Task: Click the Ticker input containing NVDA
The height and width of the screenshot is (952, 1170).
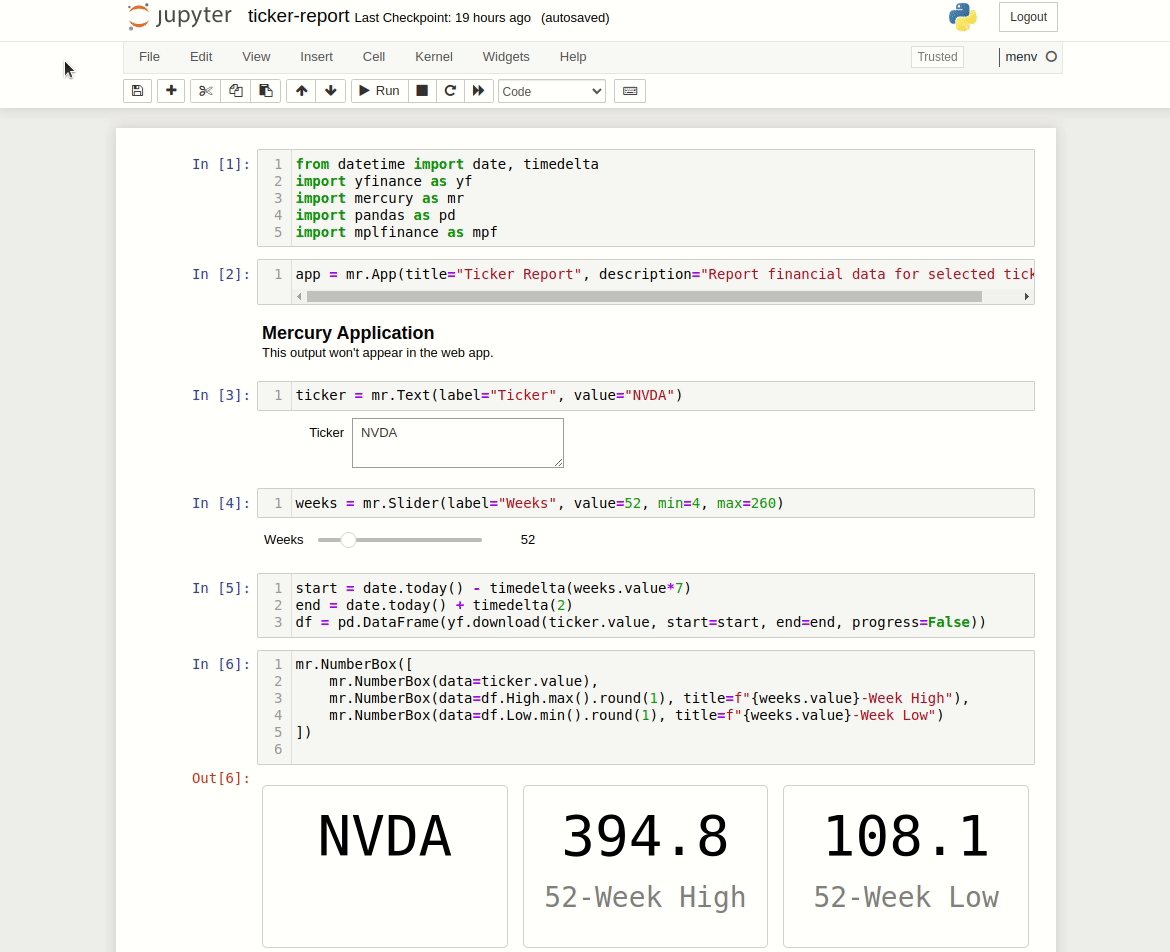Action: [457, 443]
